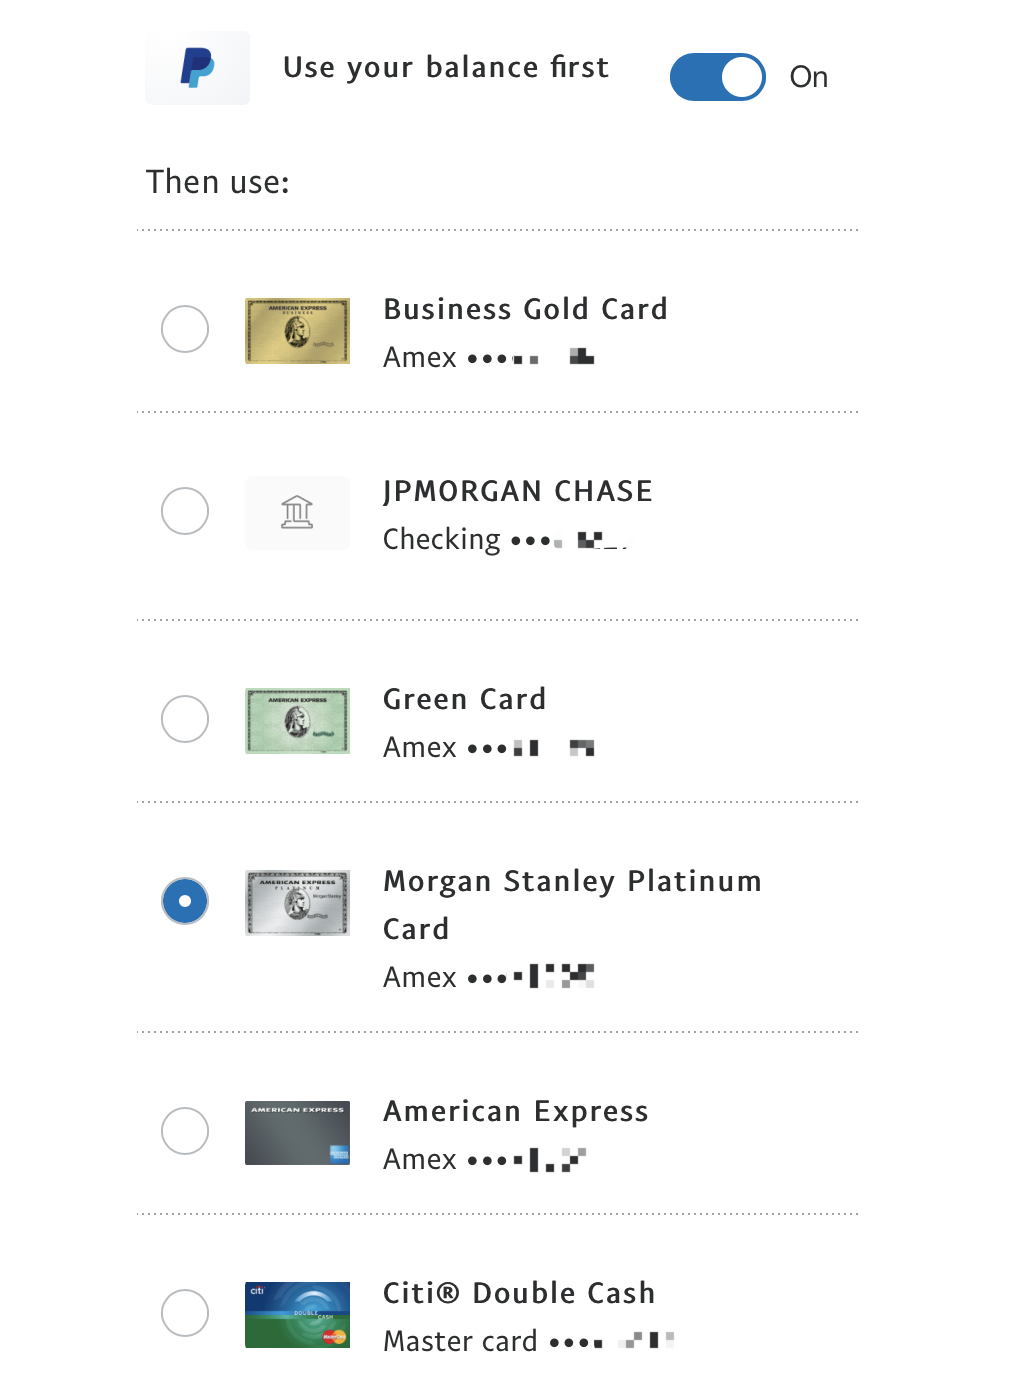This screenshot has height=1382, width=1030.
Task: Click the Citi Double Cash title text
Action: tap(519, 1293)
